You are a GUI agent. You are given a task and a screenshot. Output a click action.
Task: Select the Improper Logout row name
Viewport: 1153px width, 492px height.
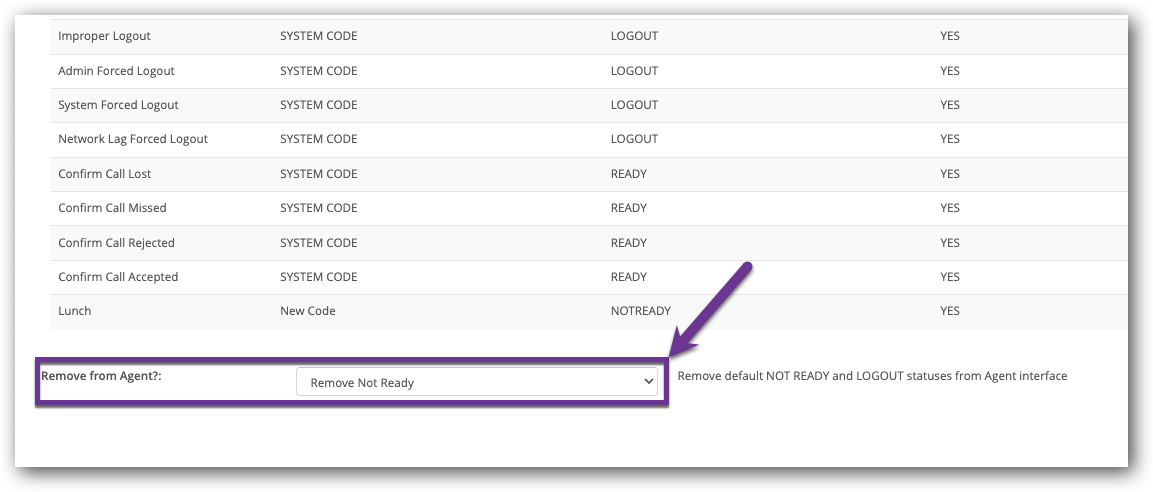(x=104, y=36)
